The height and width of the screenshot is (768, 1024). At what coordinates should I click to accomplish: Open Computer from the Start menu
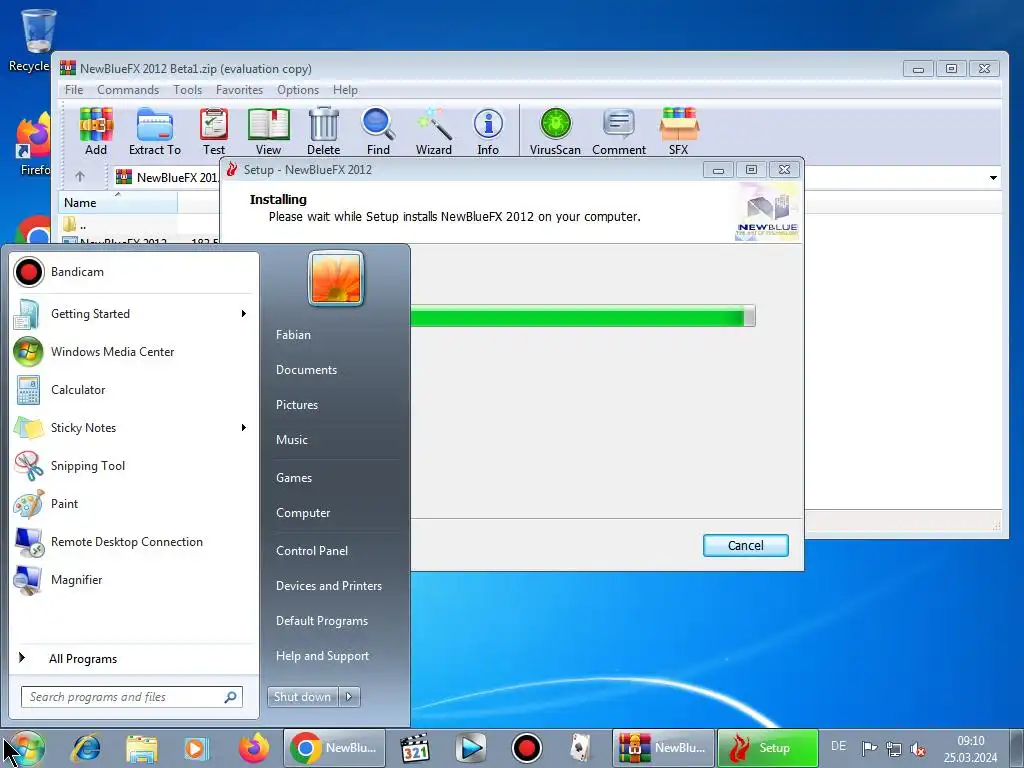[x=303, y=513]
